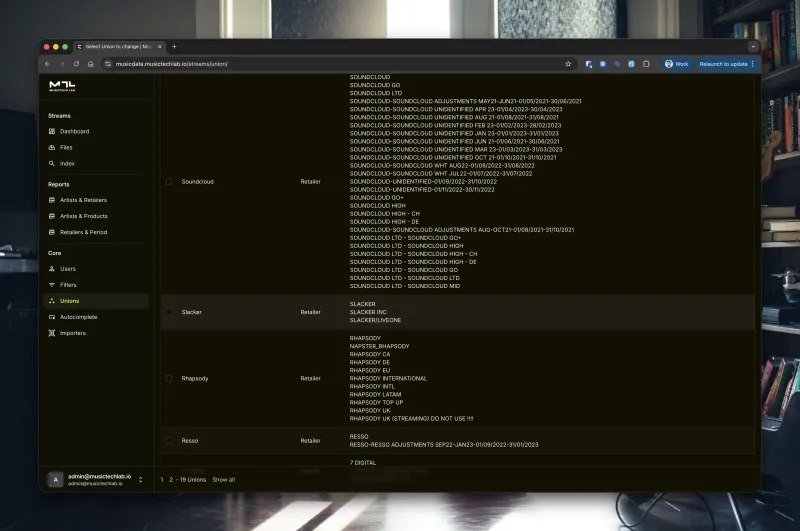Image resolution: width=800 pixels, height=531 pixels.
Task: Open the Resso union link
Action: click(x=190, y=441)
